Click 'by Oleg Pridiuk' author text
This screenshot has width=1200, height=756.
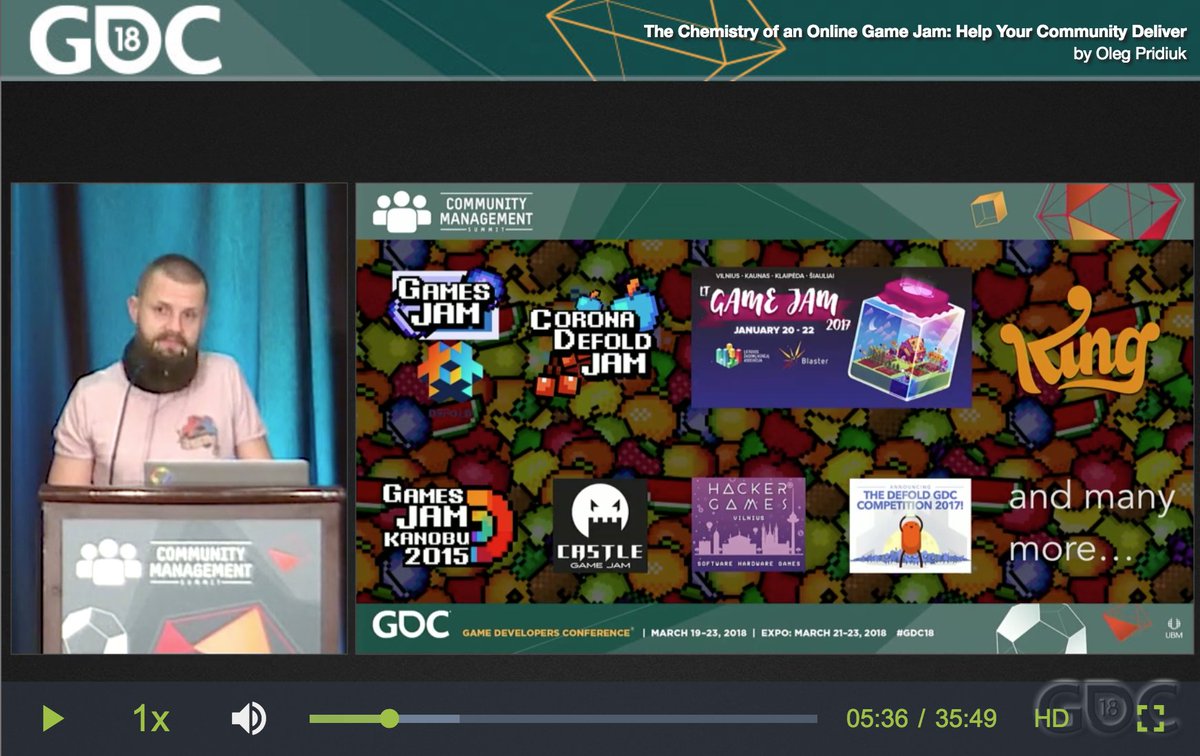1131,54
